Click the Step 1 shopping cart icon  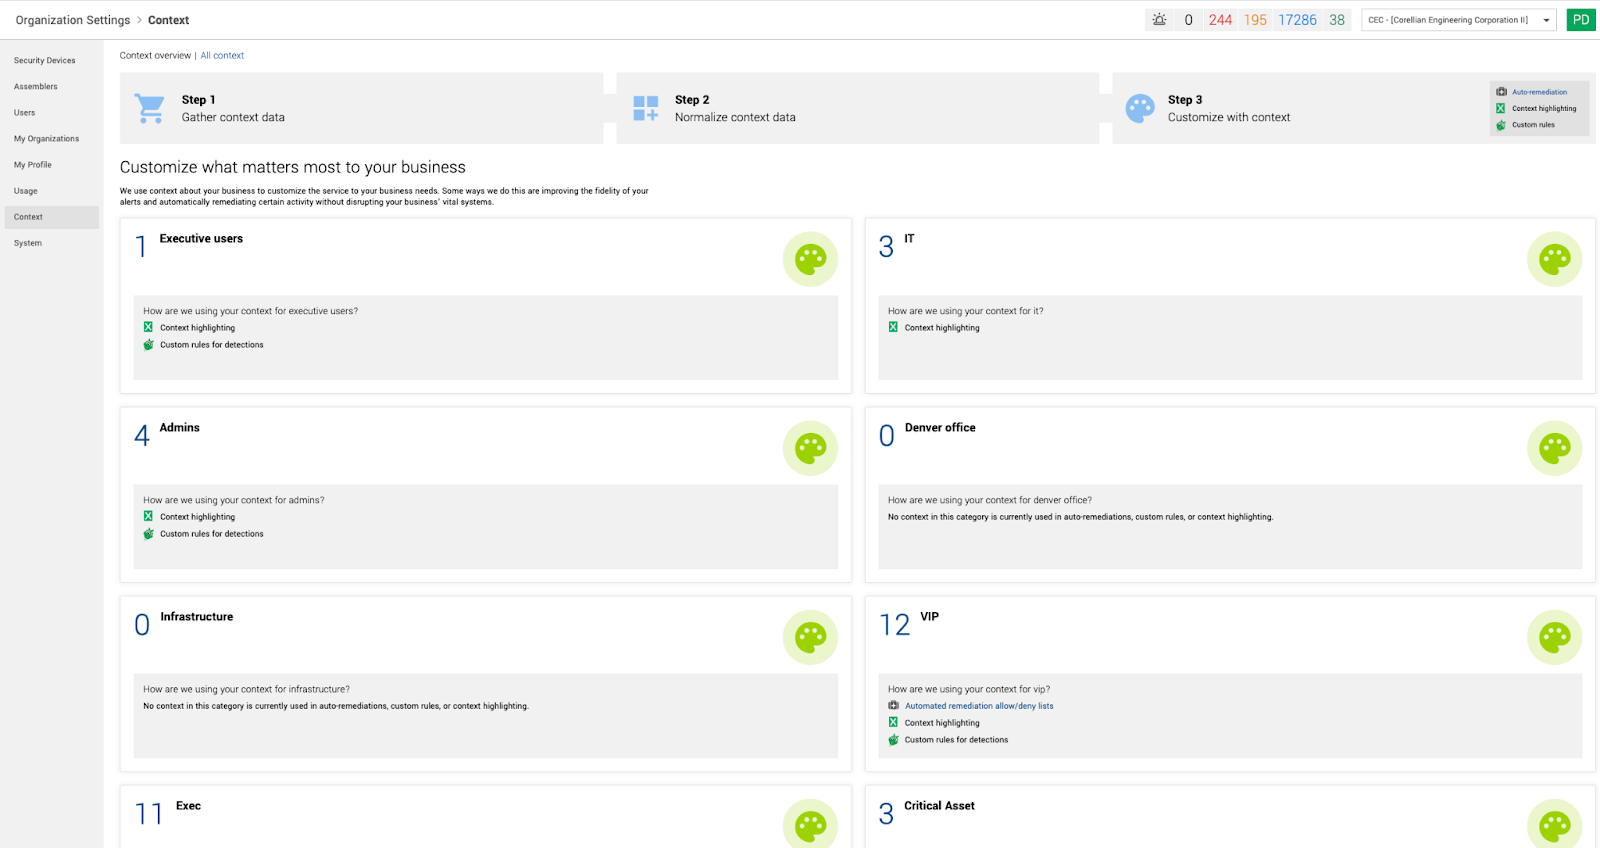150,108
